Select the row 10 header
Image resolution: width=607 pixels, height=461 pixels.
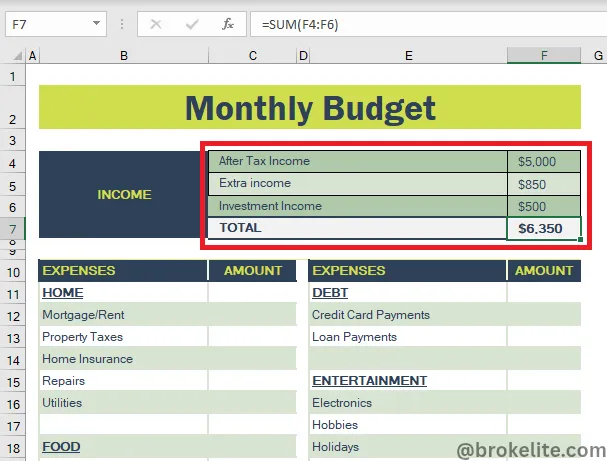pyautogui.click(x=13, y=271)
